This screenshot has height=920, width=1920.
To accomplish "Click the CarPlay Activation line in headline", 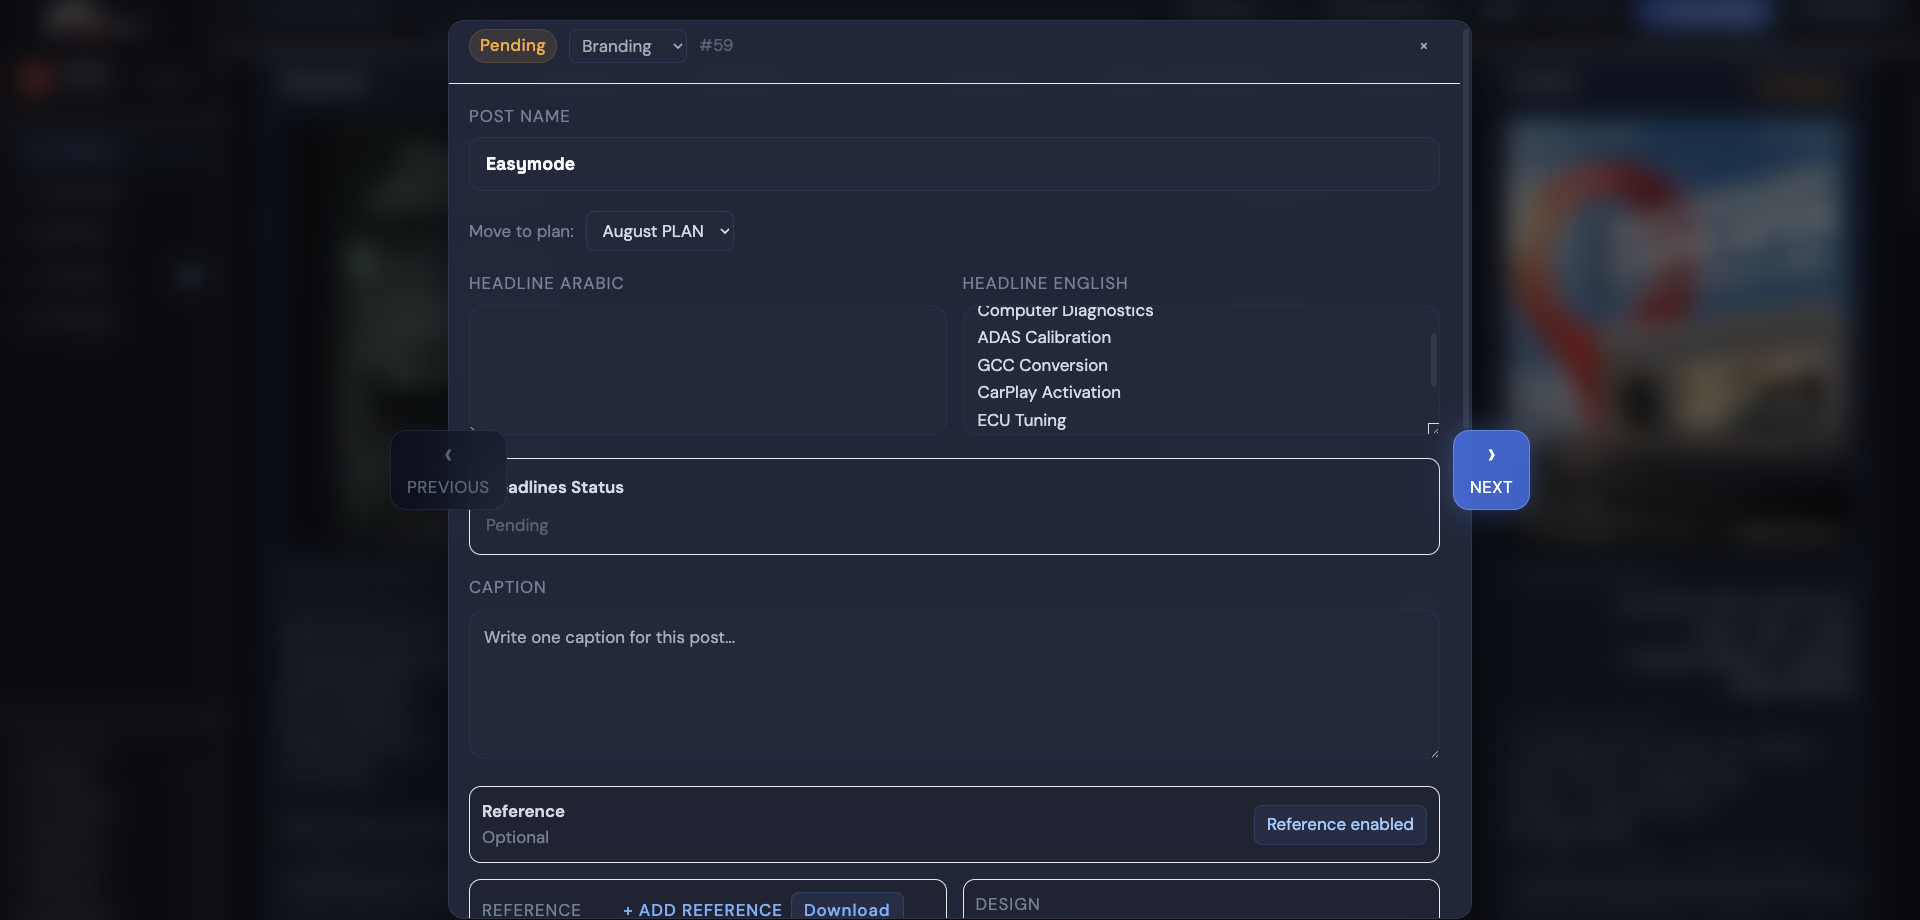I will pos(1048,393).
